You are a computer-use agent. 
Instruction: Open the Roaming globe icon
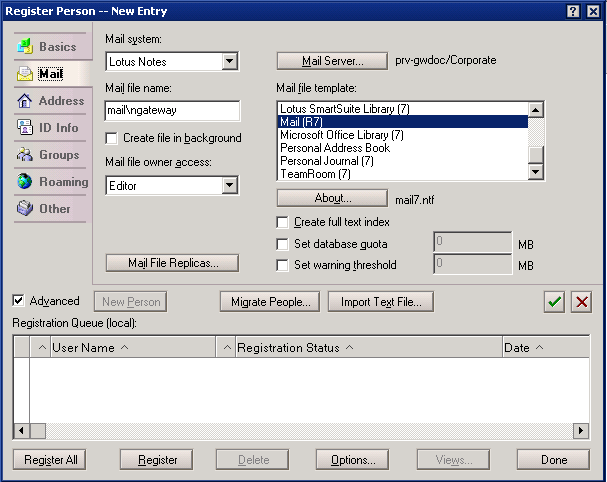[x=25, y=181]
